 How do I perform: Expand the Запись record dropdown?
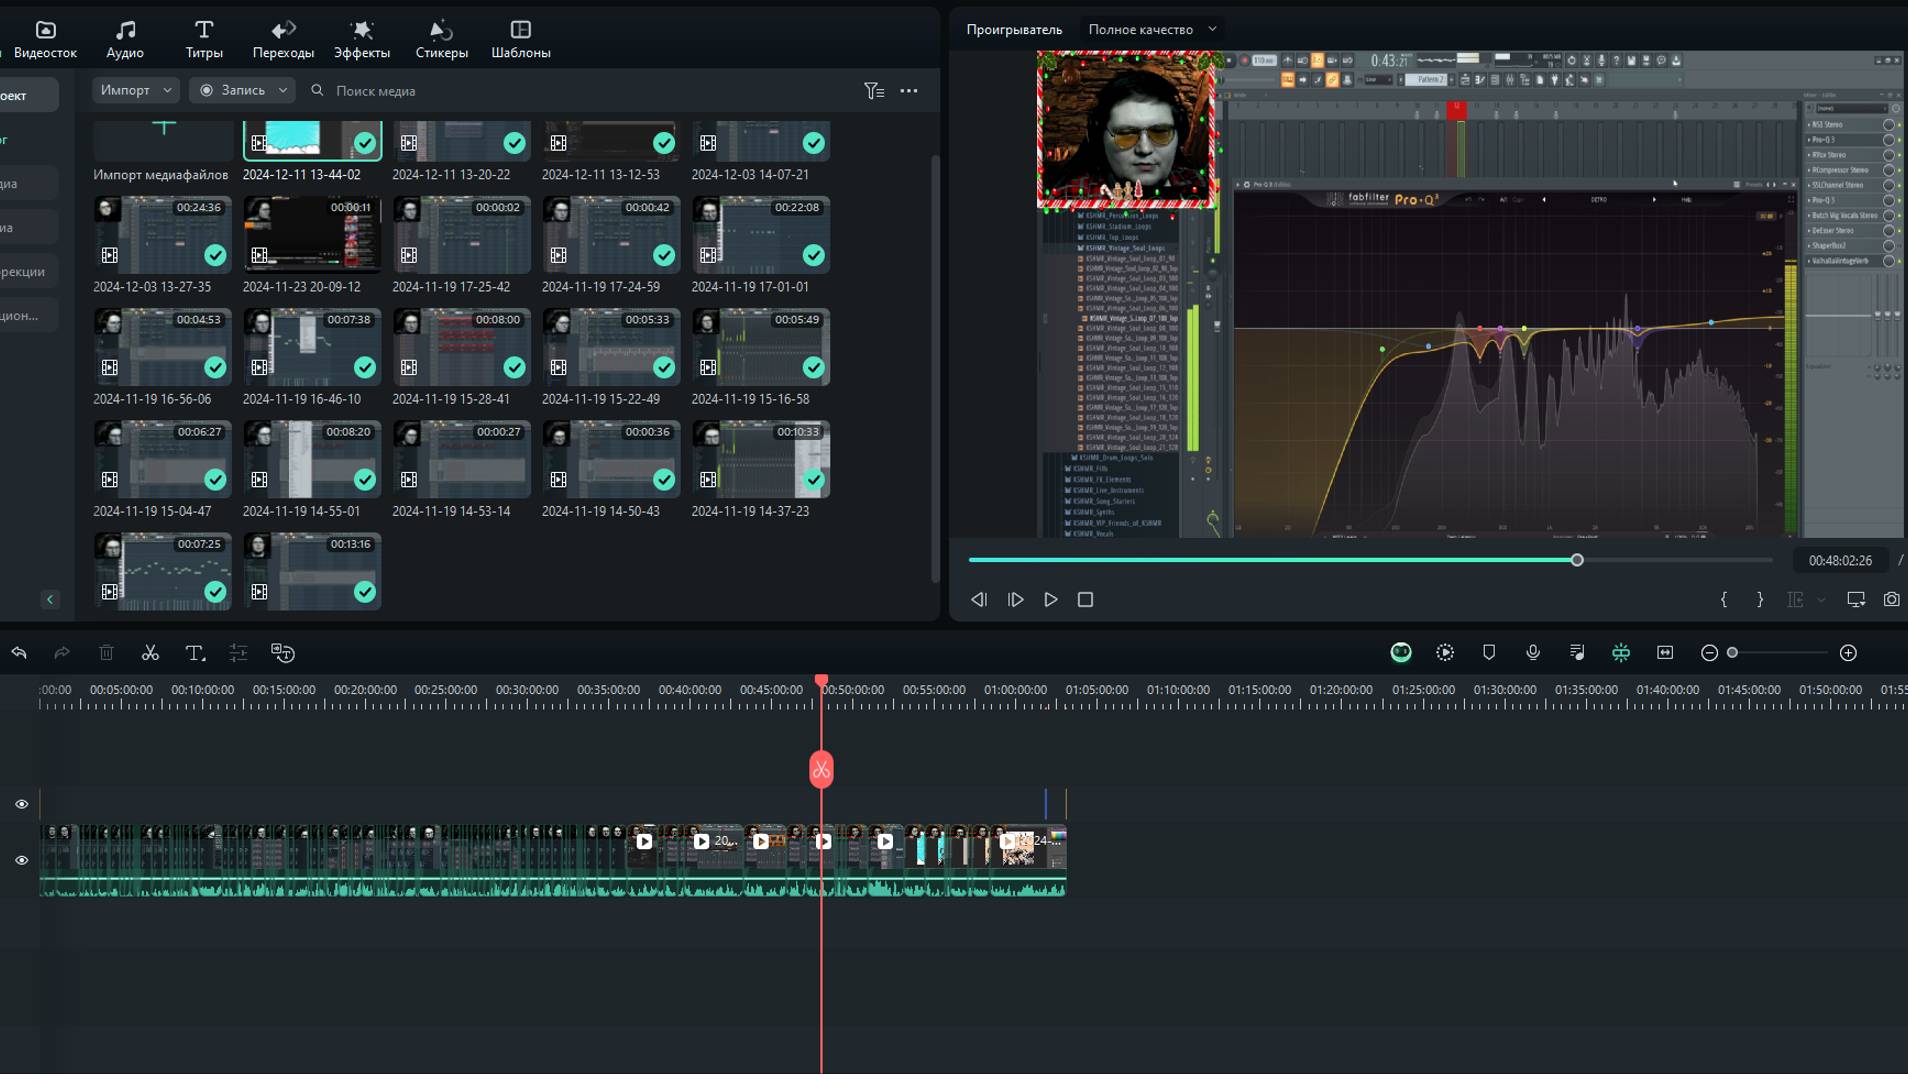coord(243,90)
